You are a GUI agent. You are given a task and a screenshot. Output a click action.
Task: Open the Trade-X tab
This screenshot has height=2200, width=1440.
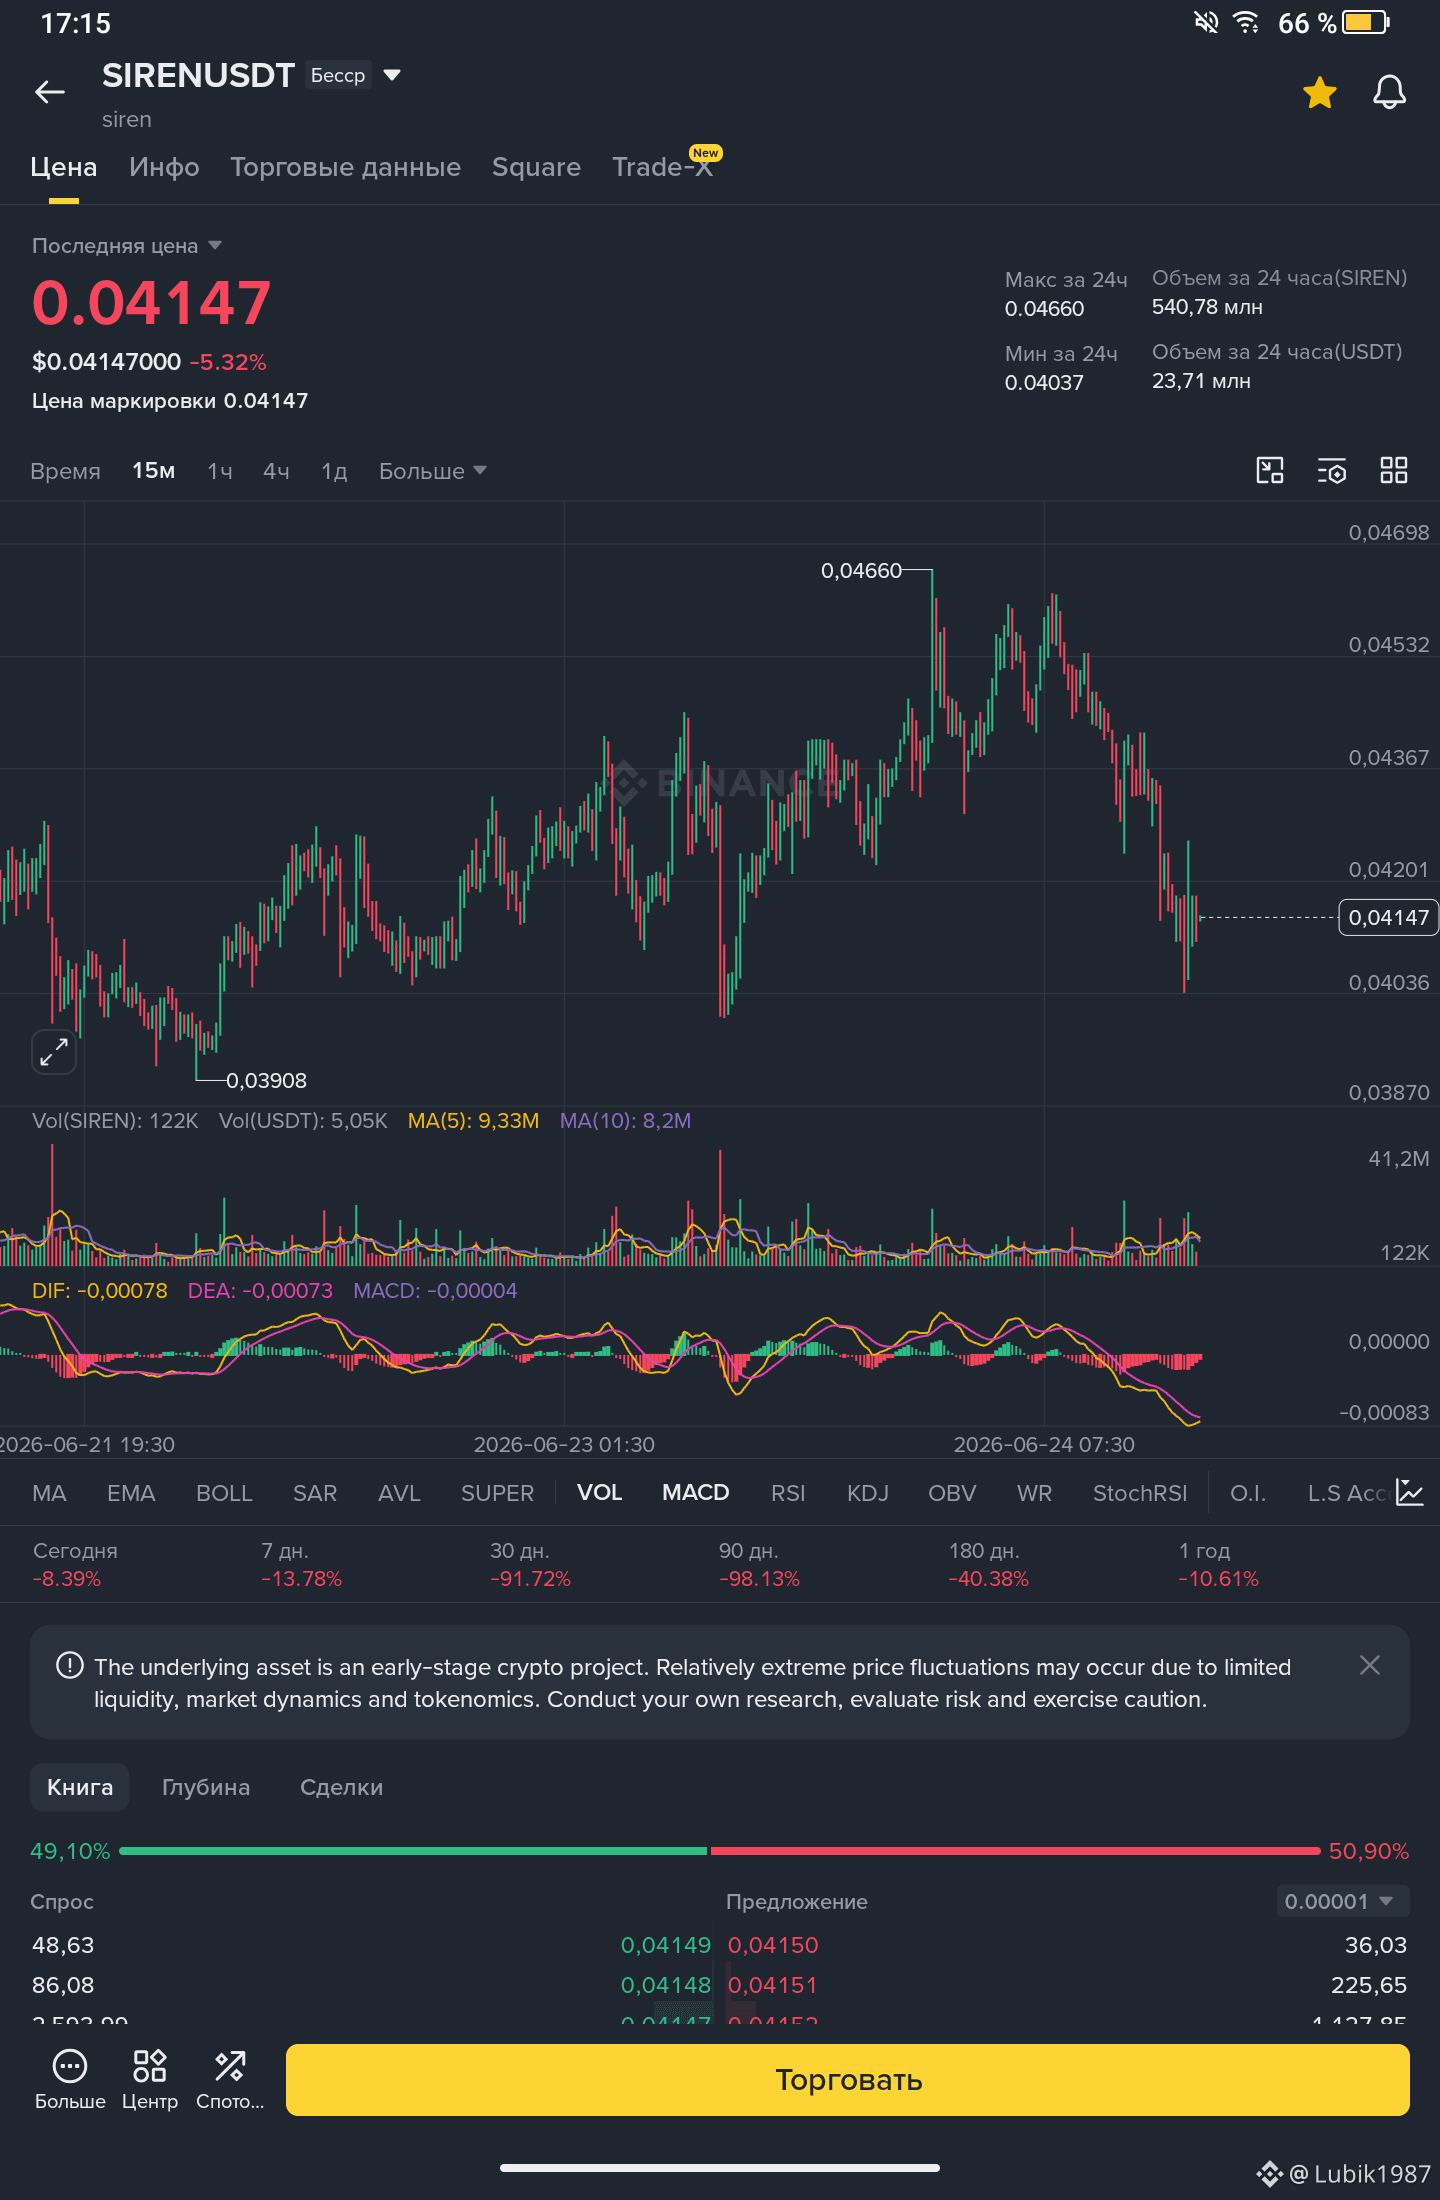coord(663,167)
